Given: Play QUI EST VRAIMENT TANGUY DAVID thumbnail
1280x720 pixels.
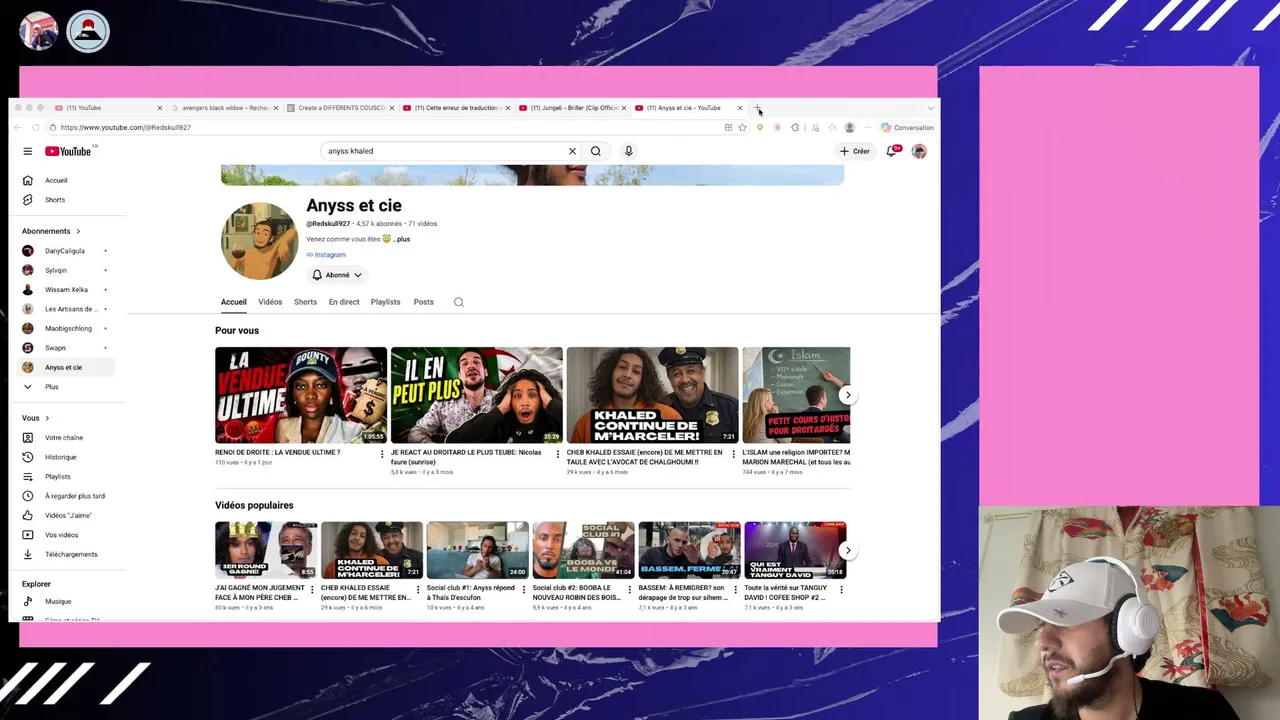Looking at the screenshot, I should click(796, 550).
